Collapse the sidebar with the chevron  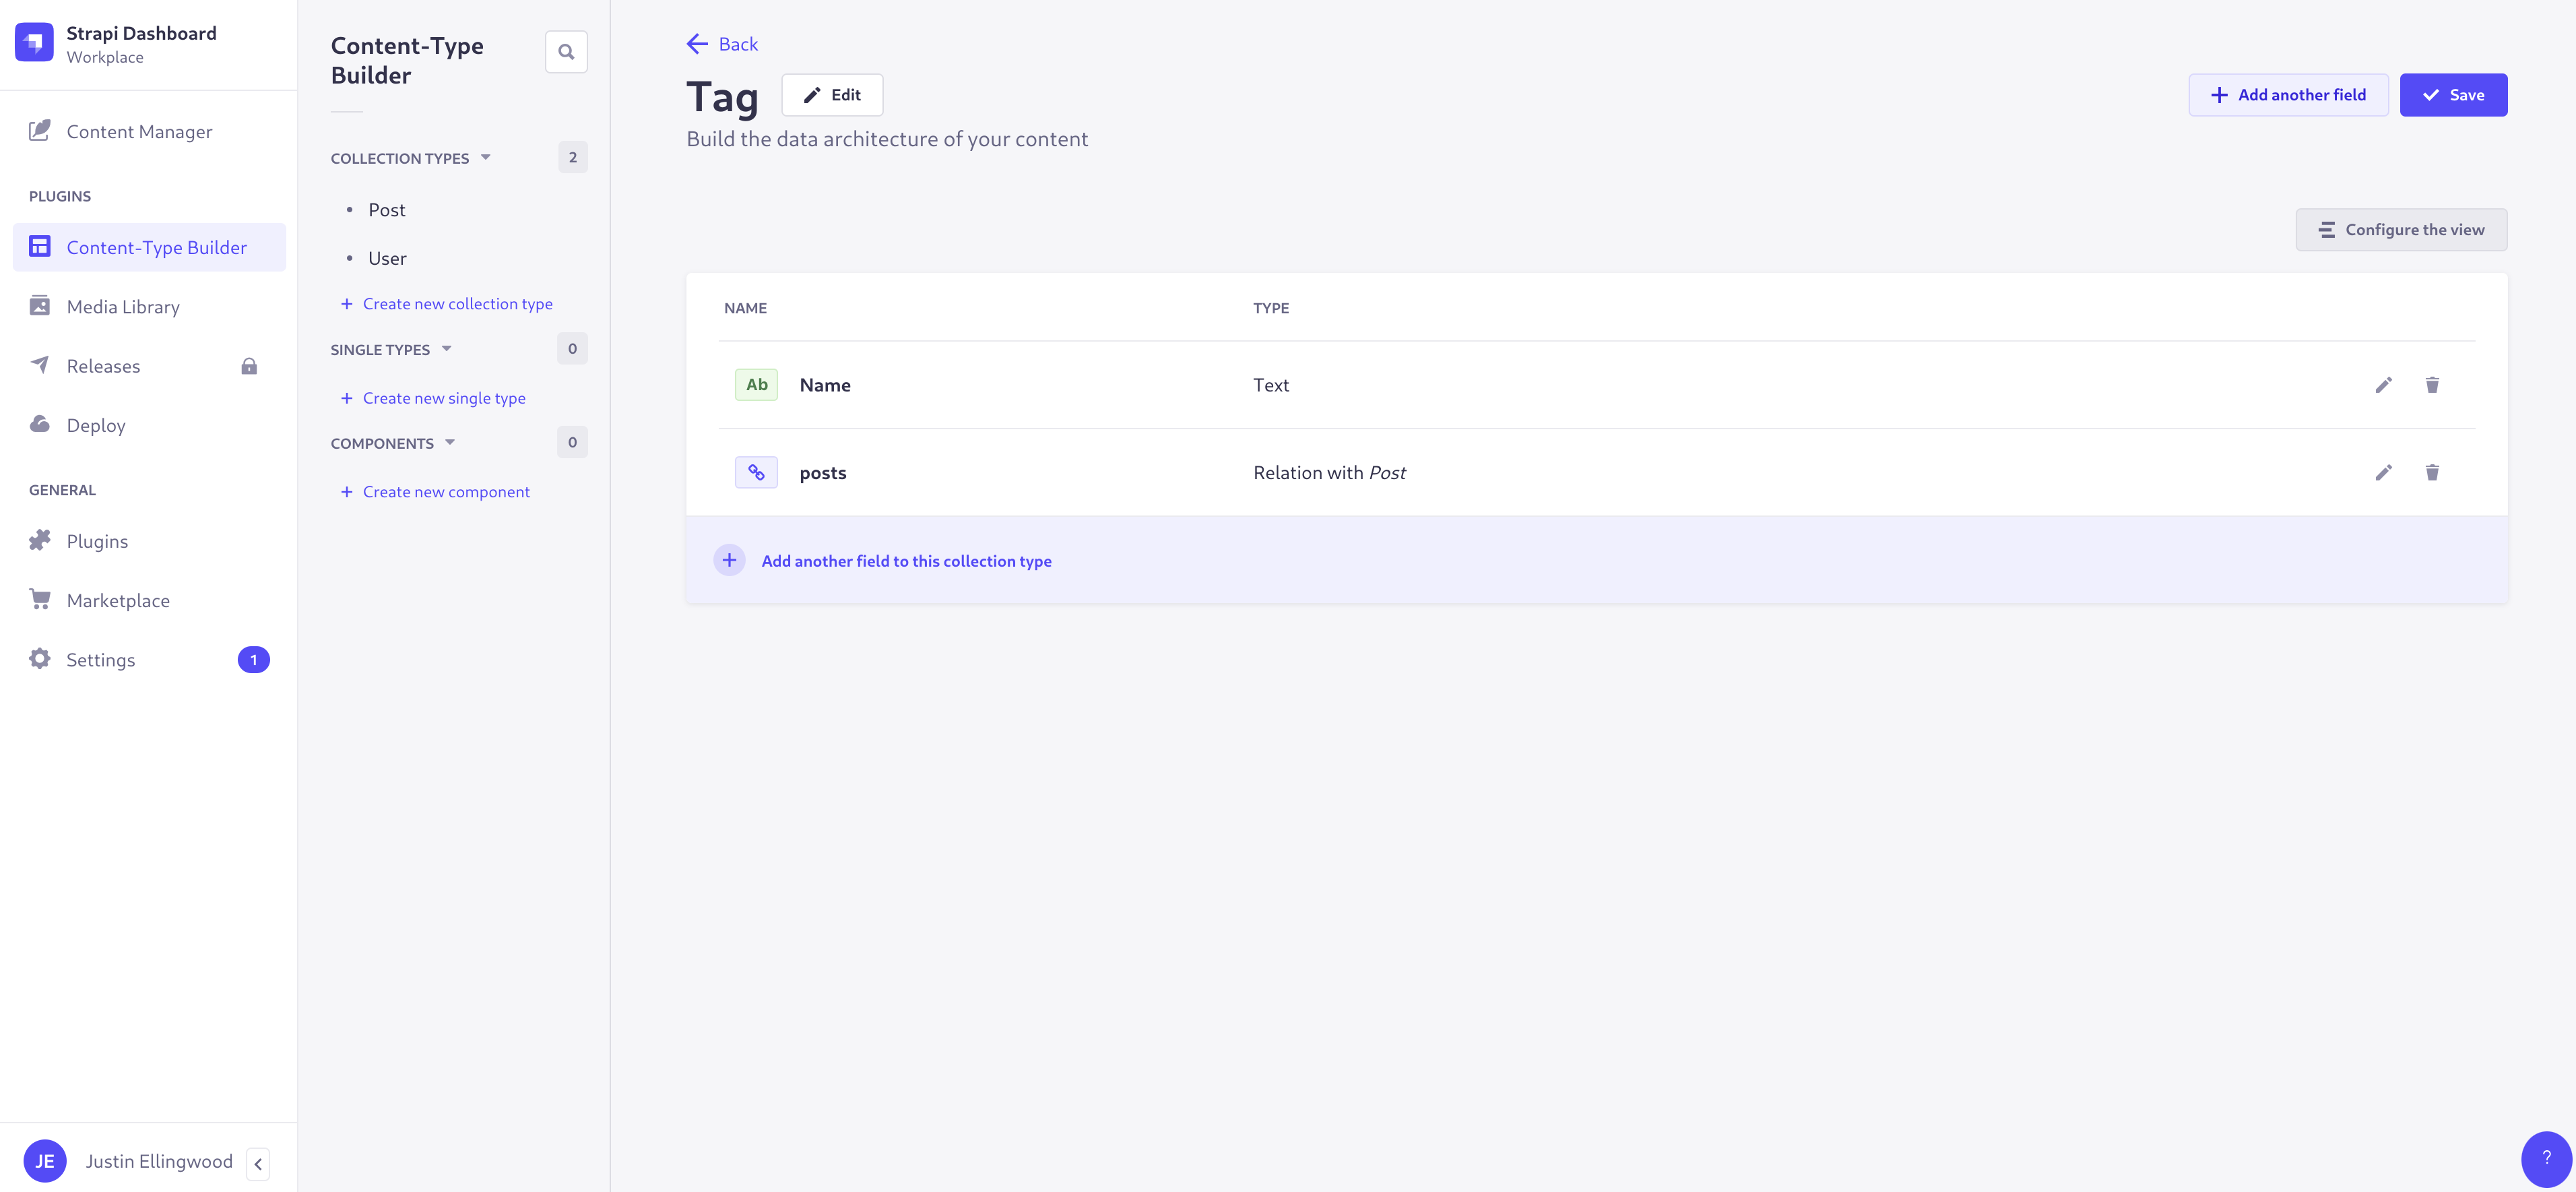coord(258,1164)
